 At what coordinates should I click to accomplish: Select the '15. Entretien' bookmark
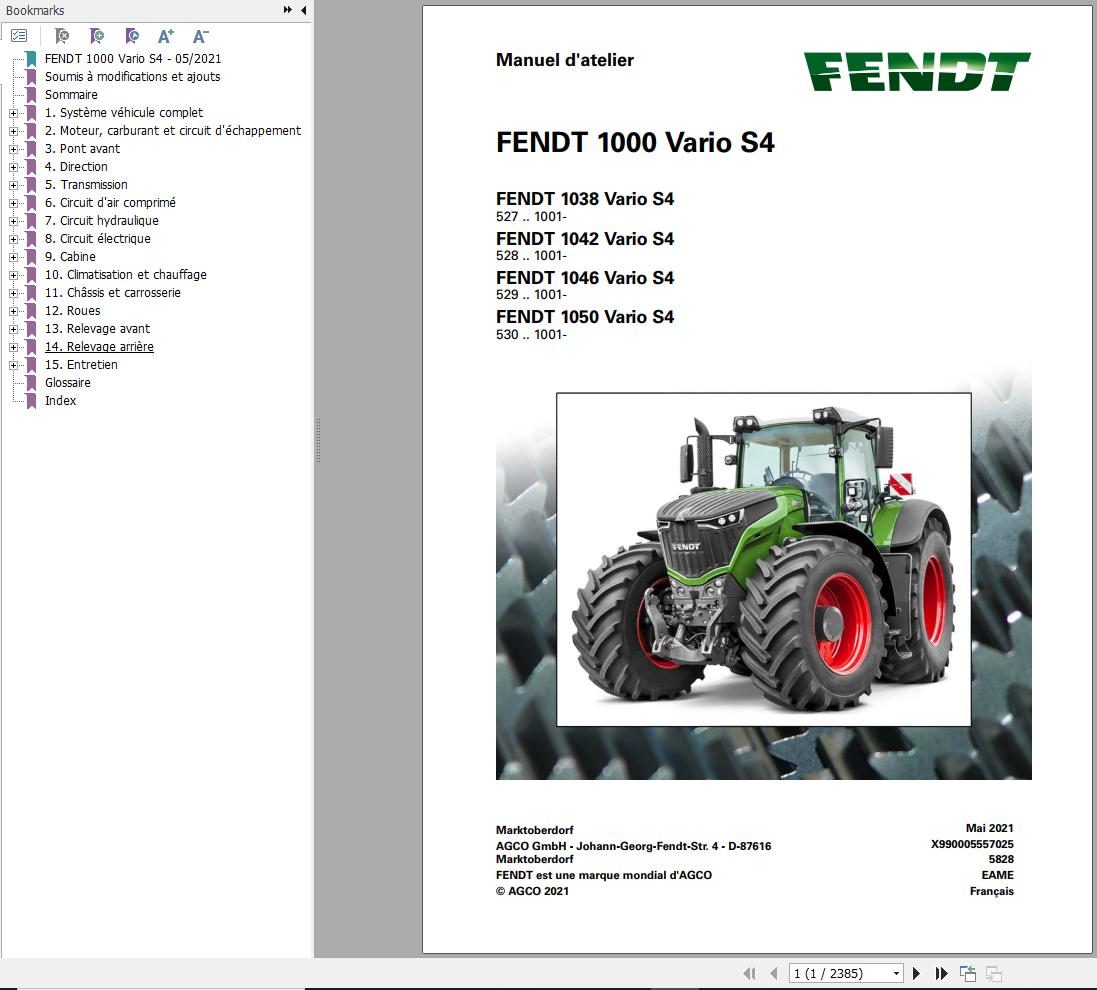[81, 365]
